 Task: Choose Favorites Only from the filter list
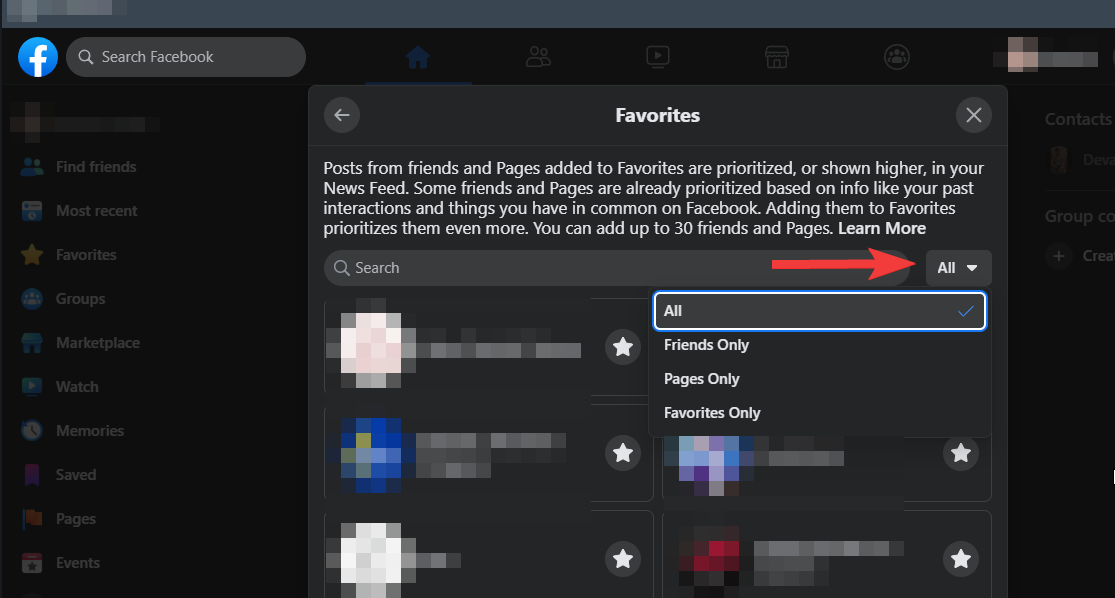pyautogui.click(x=712, y=413)
